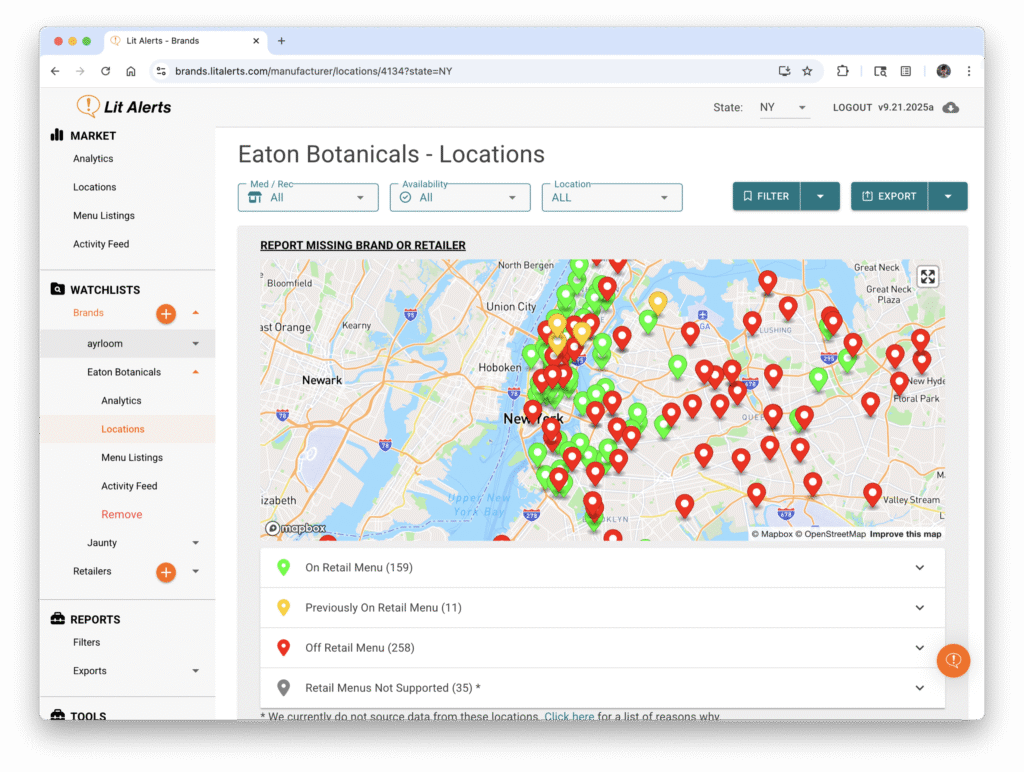Expand the Off Retail Menu (258) list
Viewport: 1024px width, 772px height.
click(x=602, y=648)
